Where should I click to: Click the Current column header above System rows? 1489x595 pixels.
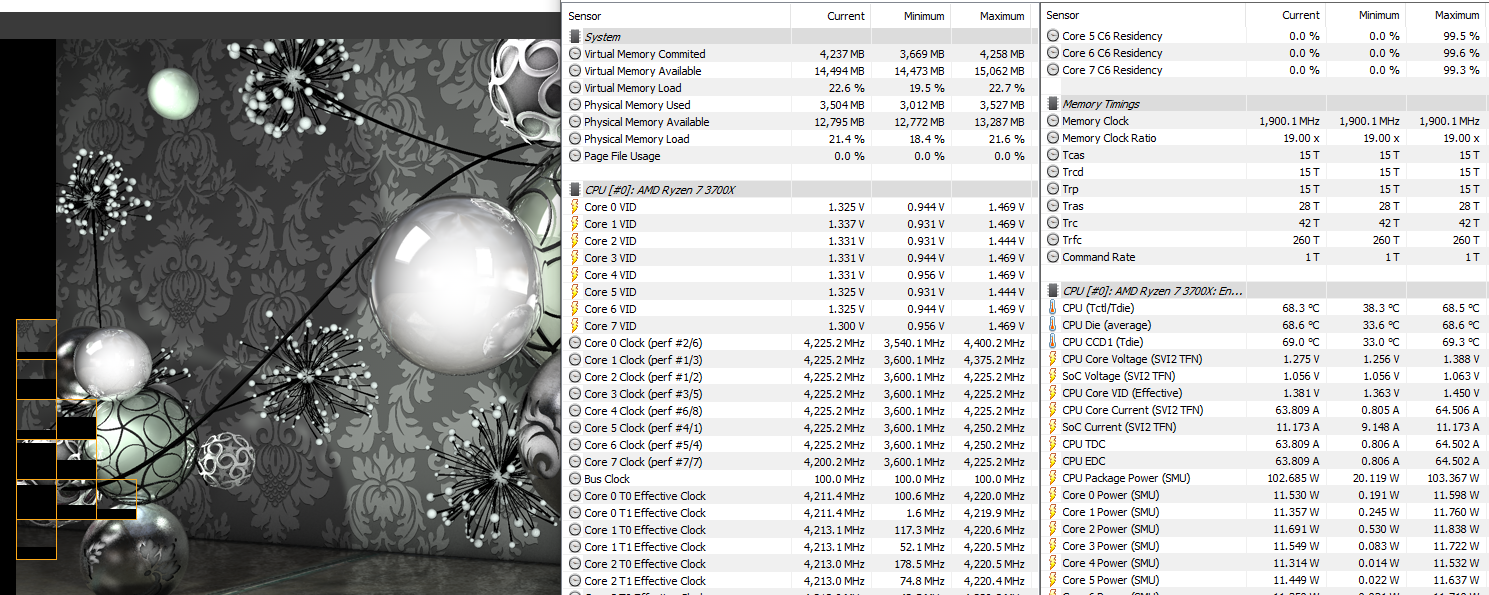pos(830,16)
